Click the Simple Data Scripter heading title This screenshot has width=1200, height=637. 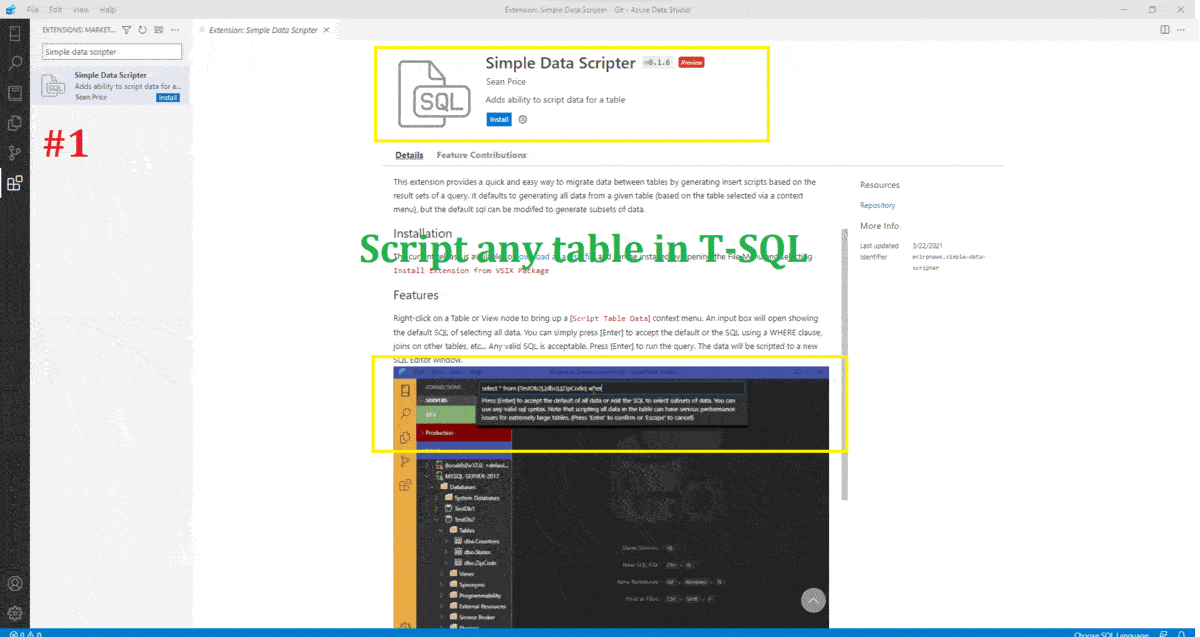(x=560, y=62)
